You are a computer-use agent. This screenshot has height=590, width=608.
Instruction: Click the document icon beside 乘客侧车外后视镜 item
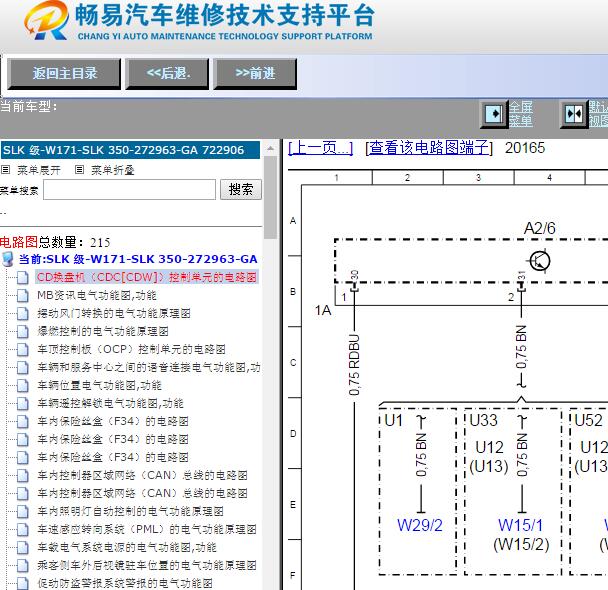click(22, 566)
